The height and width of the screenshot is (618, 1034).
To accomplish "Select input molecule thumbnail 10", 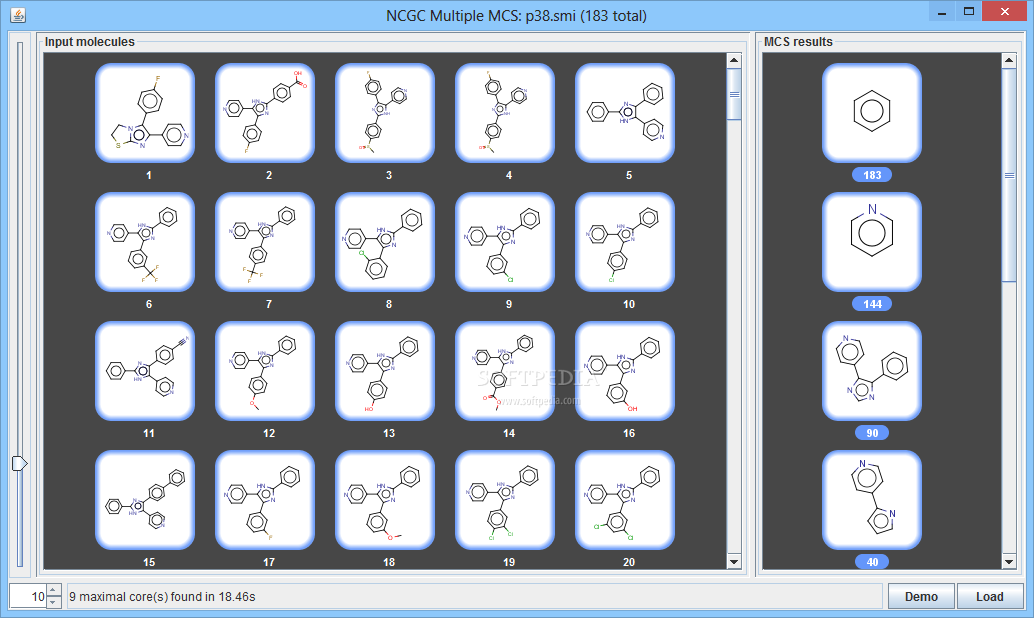I will pyautogui.click(x=625, y=242).
